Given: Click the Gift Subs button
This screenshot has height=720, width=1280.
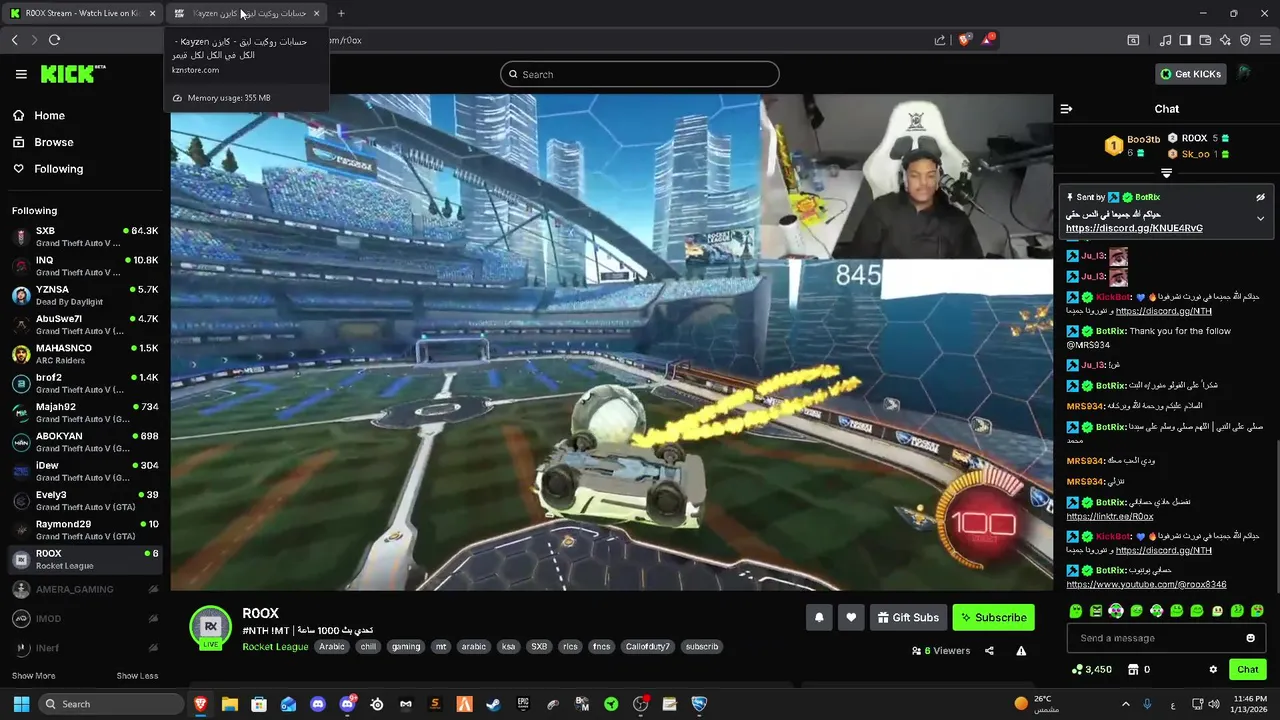Looking at the screenshot, I should click(908, 618).
